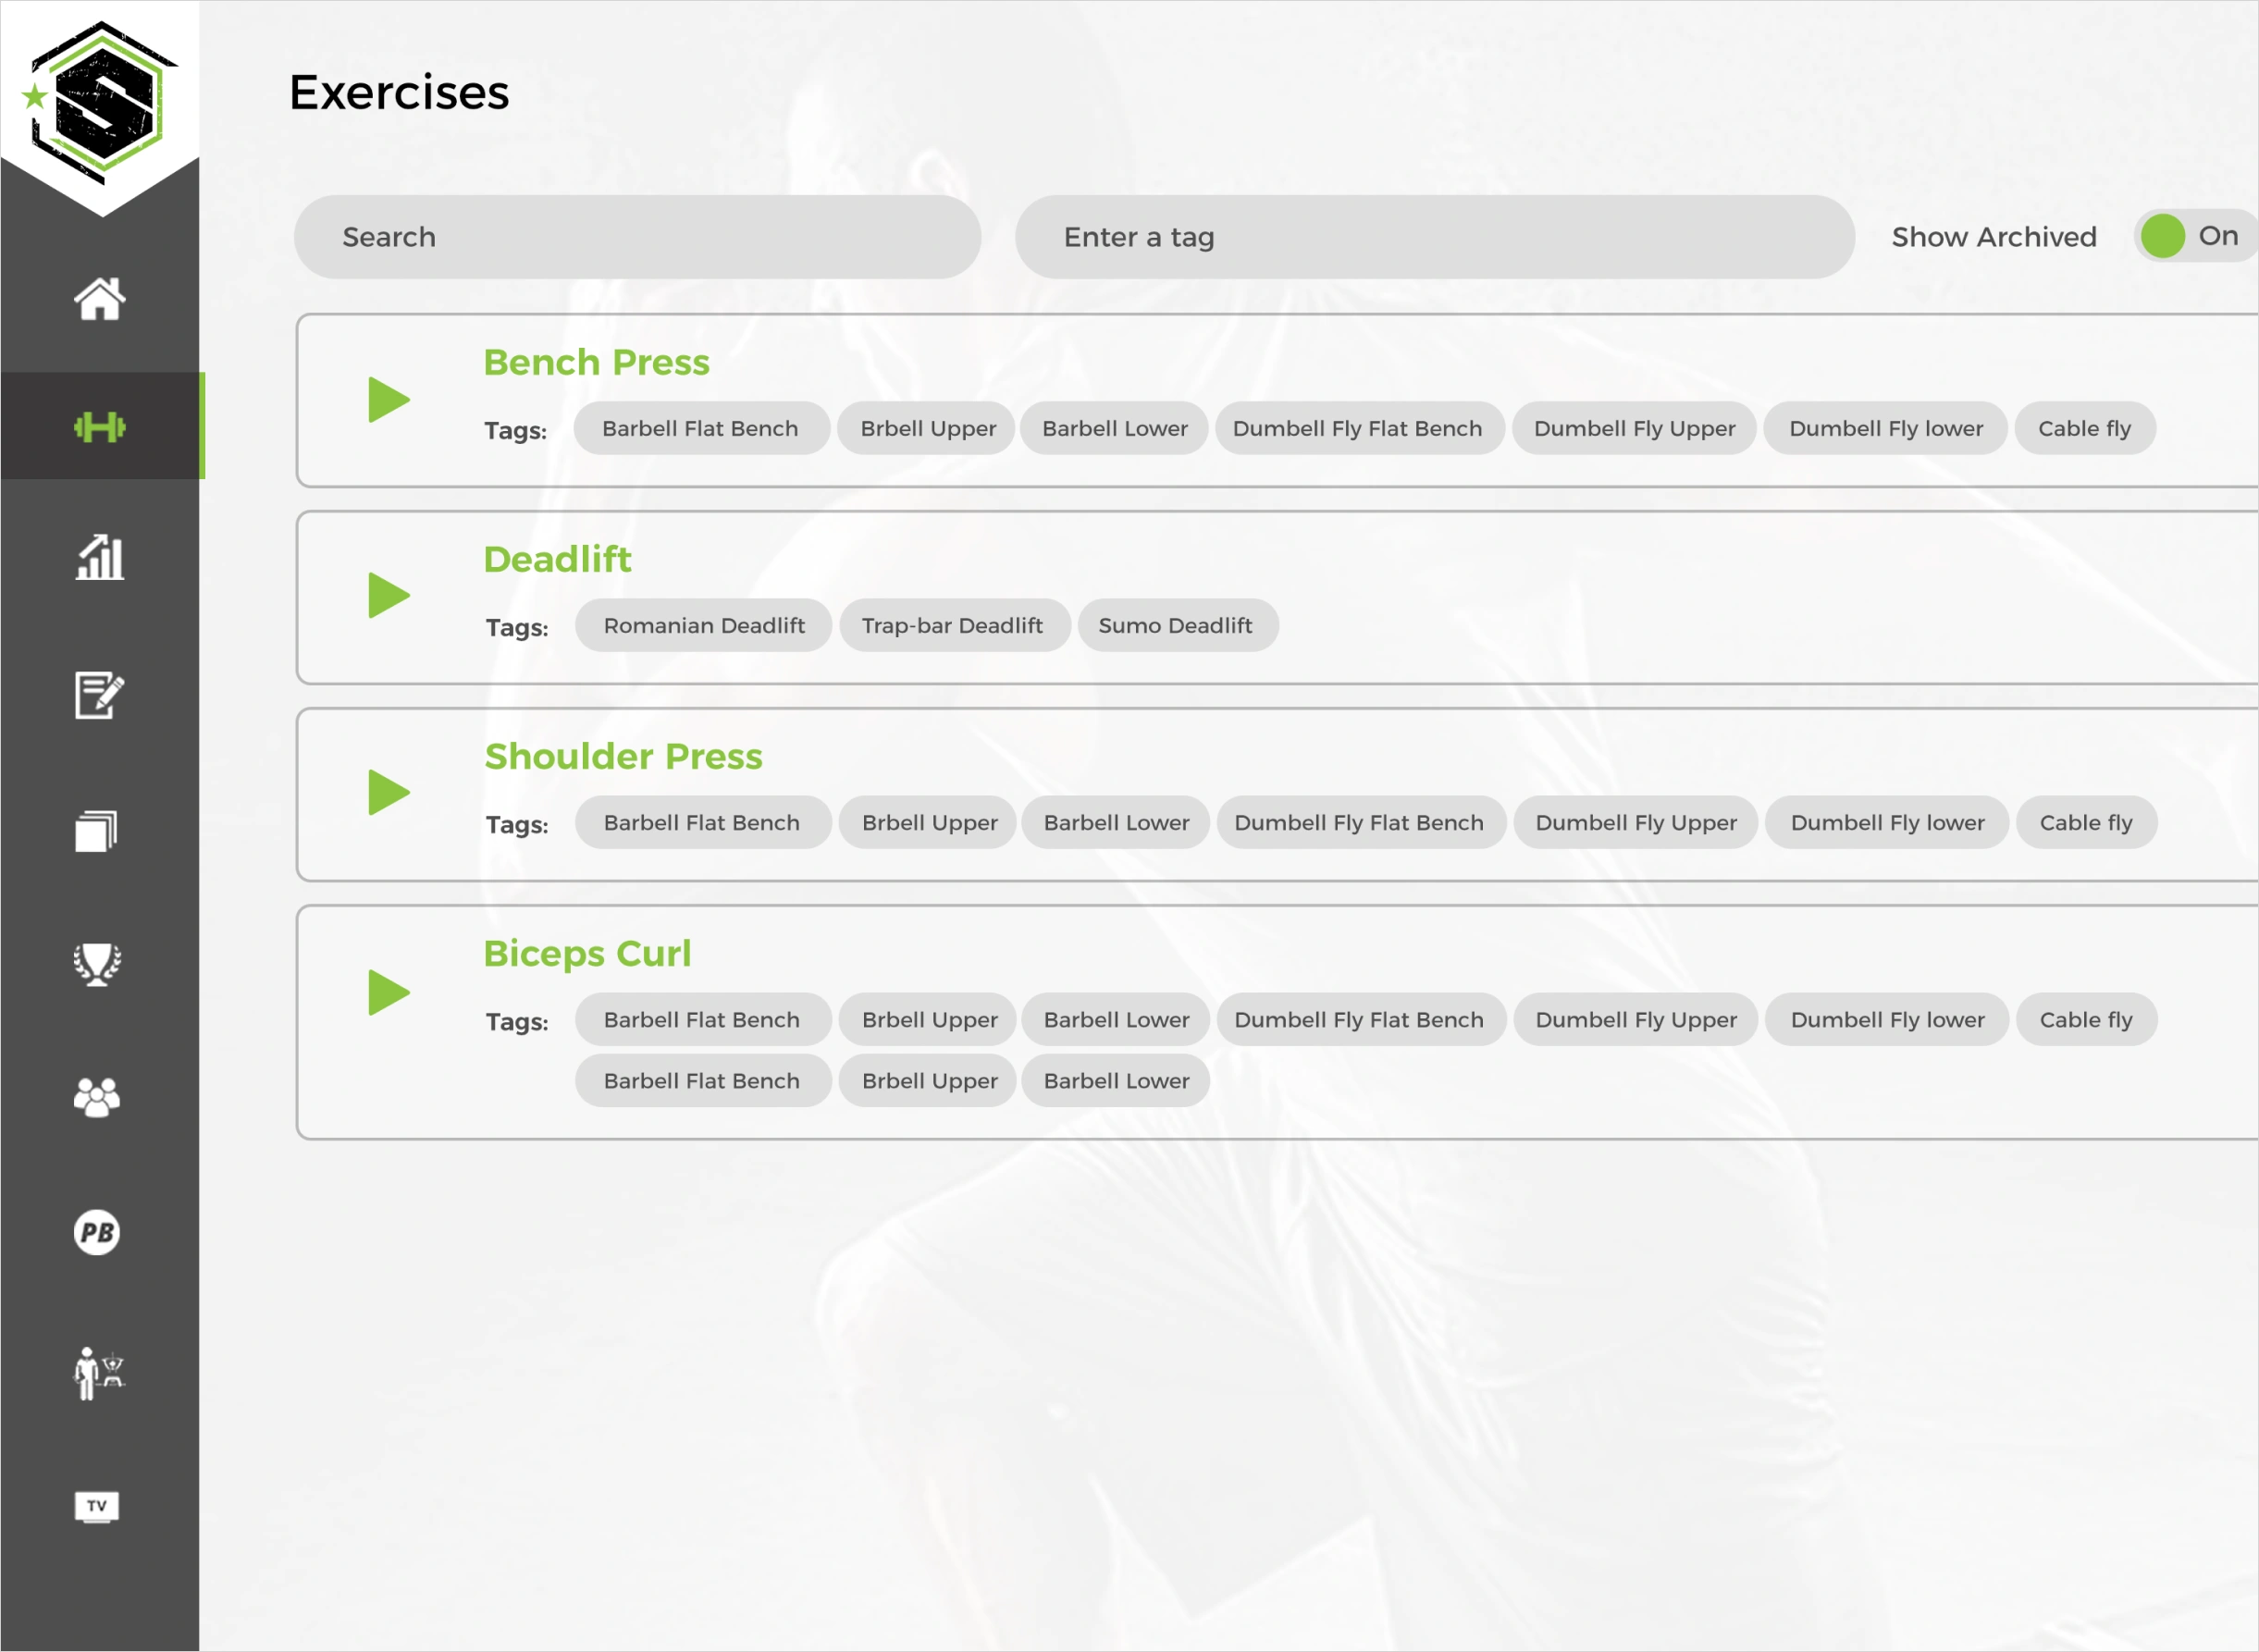
Task: Open the TV display sidebar icon
Action: [x=97, y=1506]
